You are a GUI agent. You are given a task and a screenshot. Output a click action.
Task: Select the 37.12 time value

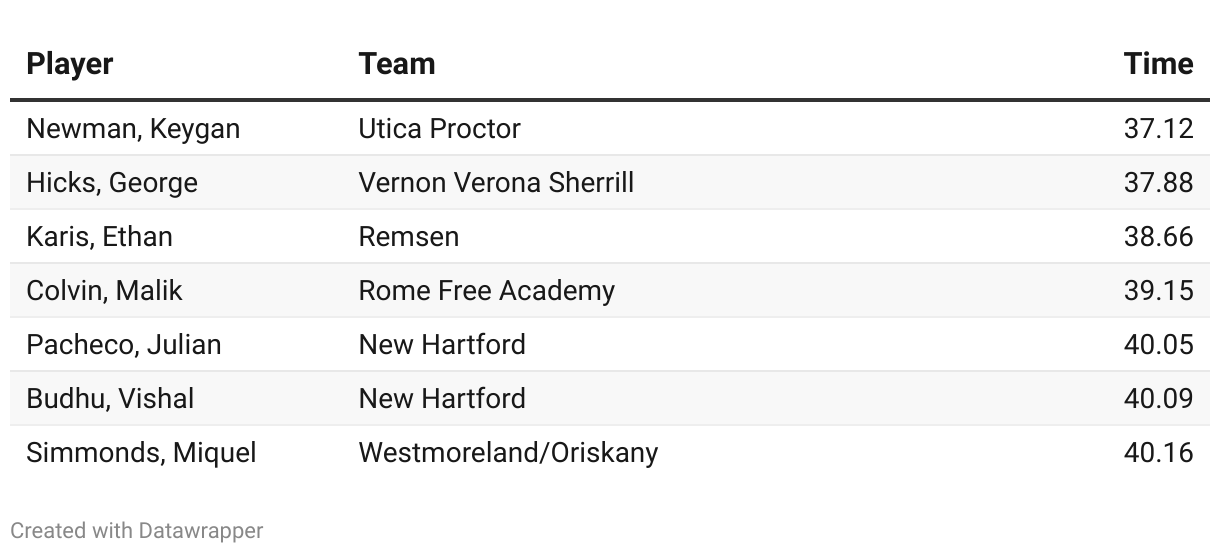tap(1158, 129)
